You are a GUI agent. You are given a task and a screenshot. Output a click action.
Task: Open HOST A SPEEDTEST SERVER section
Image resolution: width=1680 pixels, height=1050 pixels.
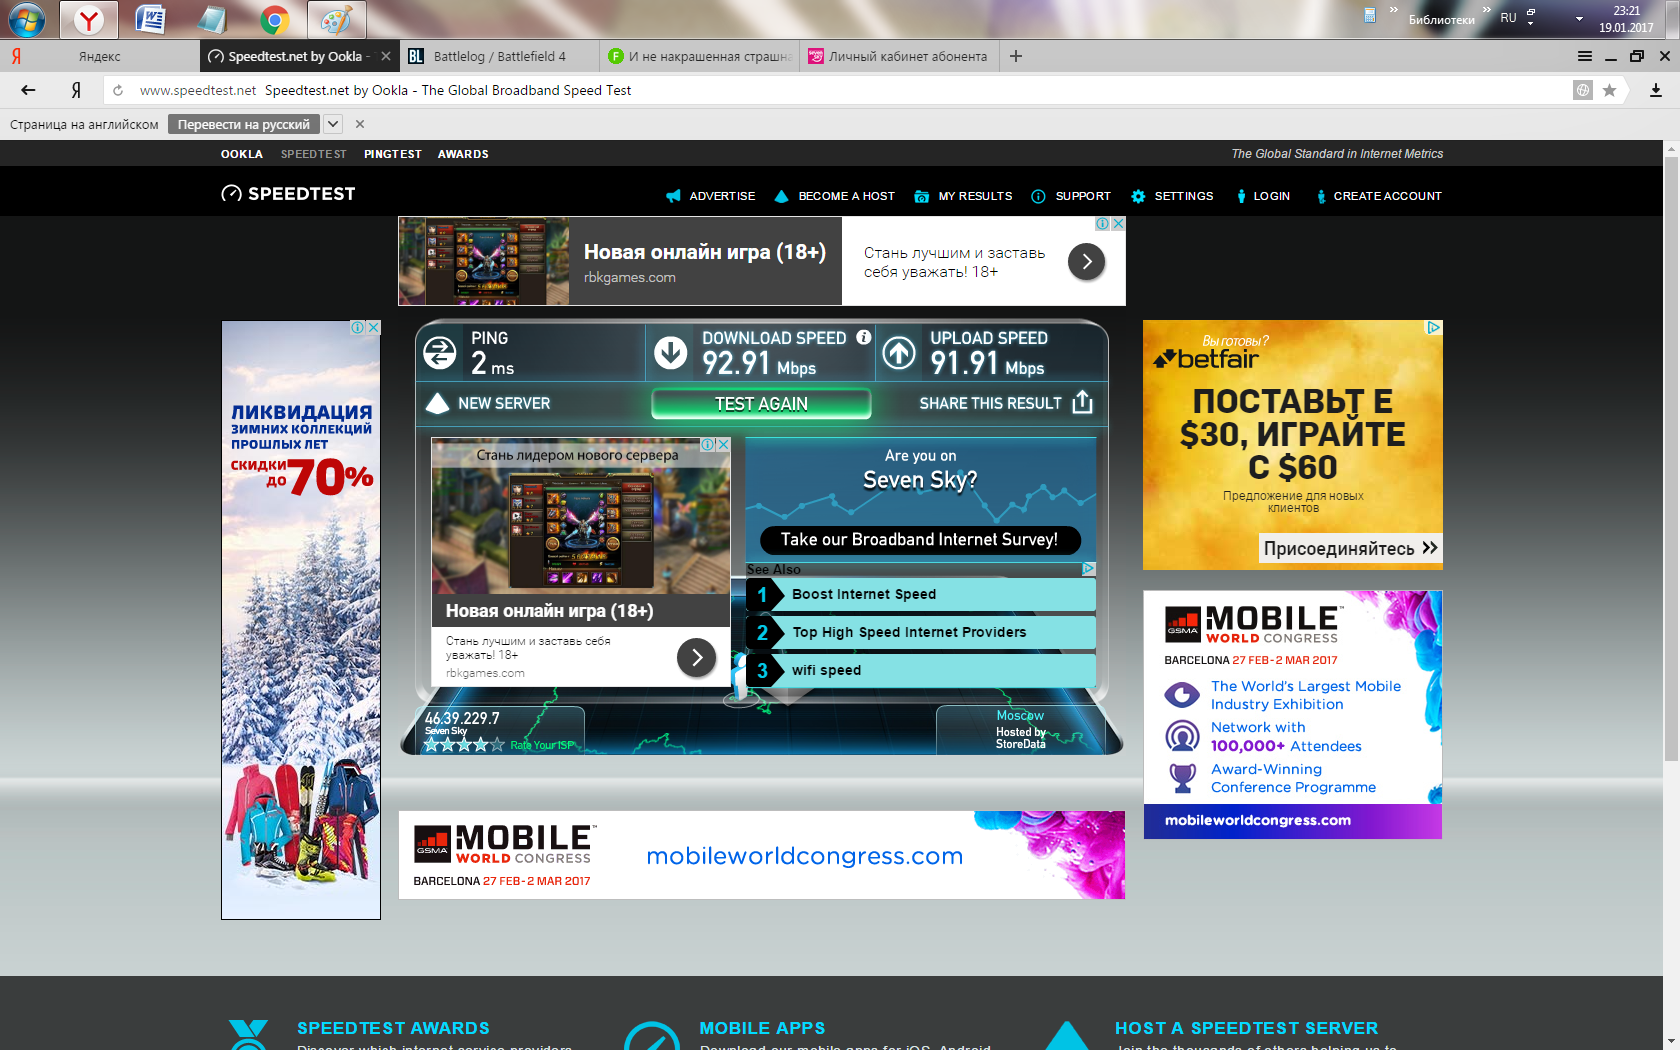[x=1247, y=1028]
